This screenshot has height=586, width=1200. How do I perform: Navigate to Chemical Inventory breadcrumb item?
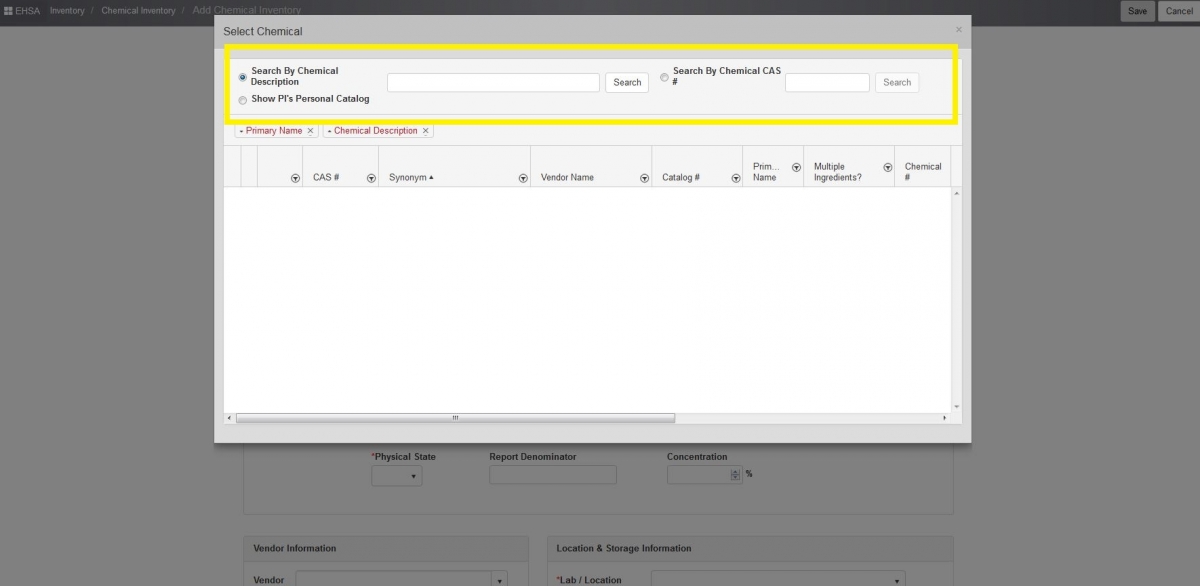click(x=138, y=10)
